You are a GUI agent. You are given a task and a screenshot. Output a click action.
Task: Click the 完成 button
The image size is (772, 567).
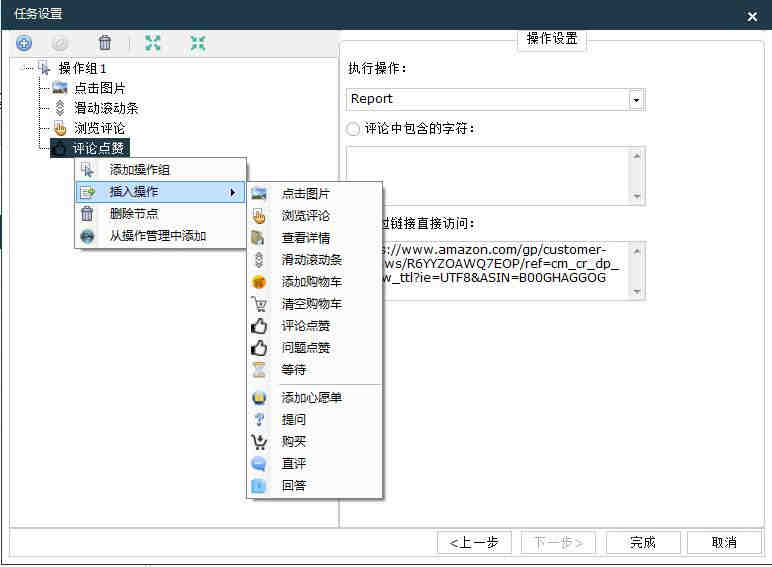tap(643, 542)
